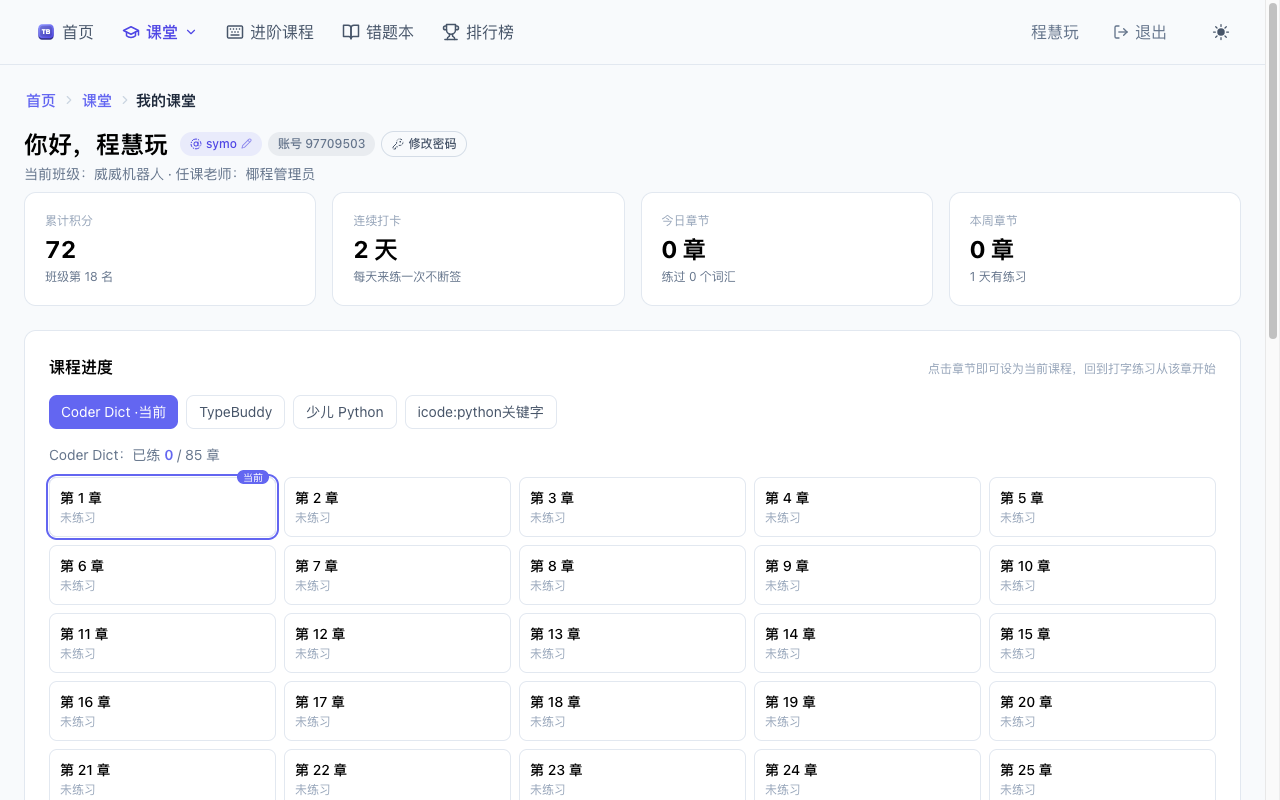1280x800 pixels.
Task: Select chapter card 第 4 章
Action: click(x=867, y=507)
